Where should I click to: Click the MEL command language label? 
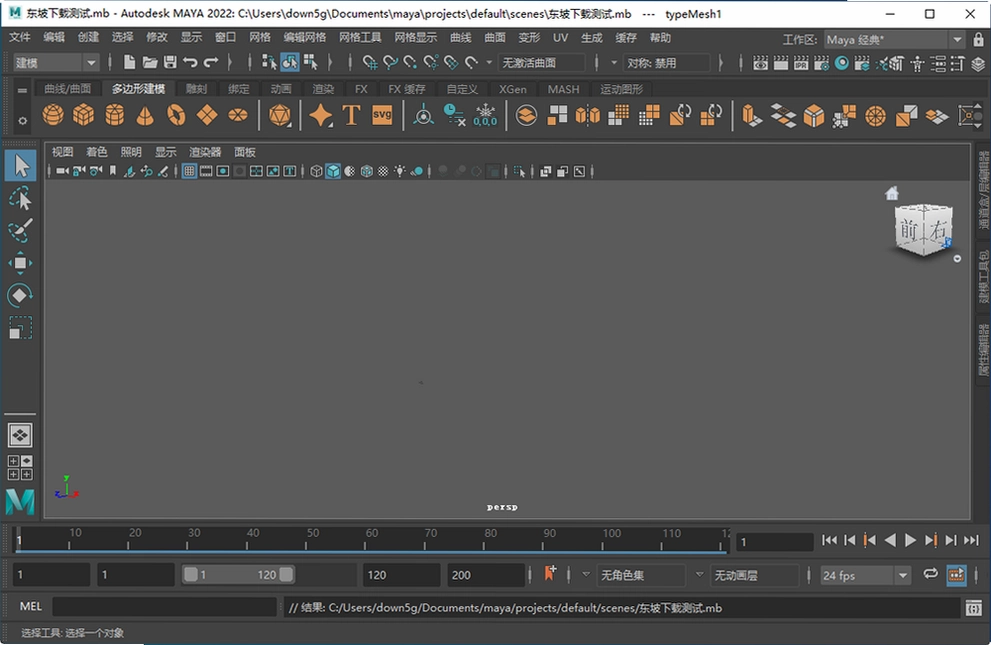click(30, 607)
